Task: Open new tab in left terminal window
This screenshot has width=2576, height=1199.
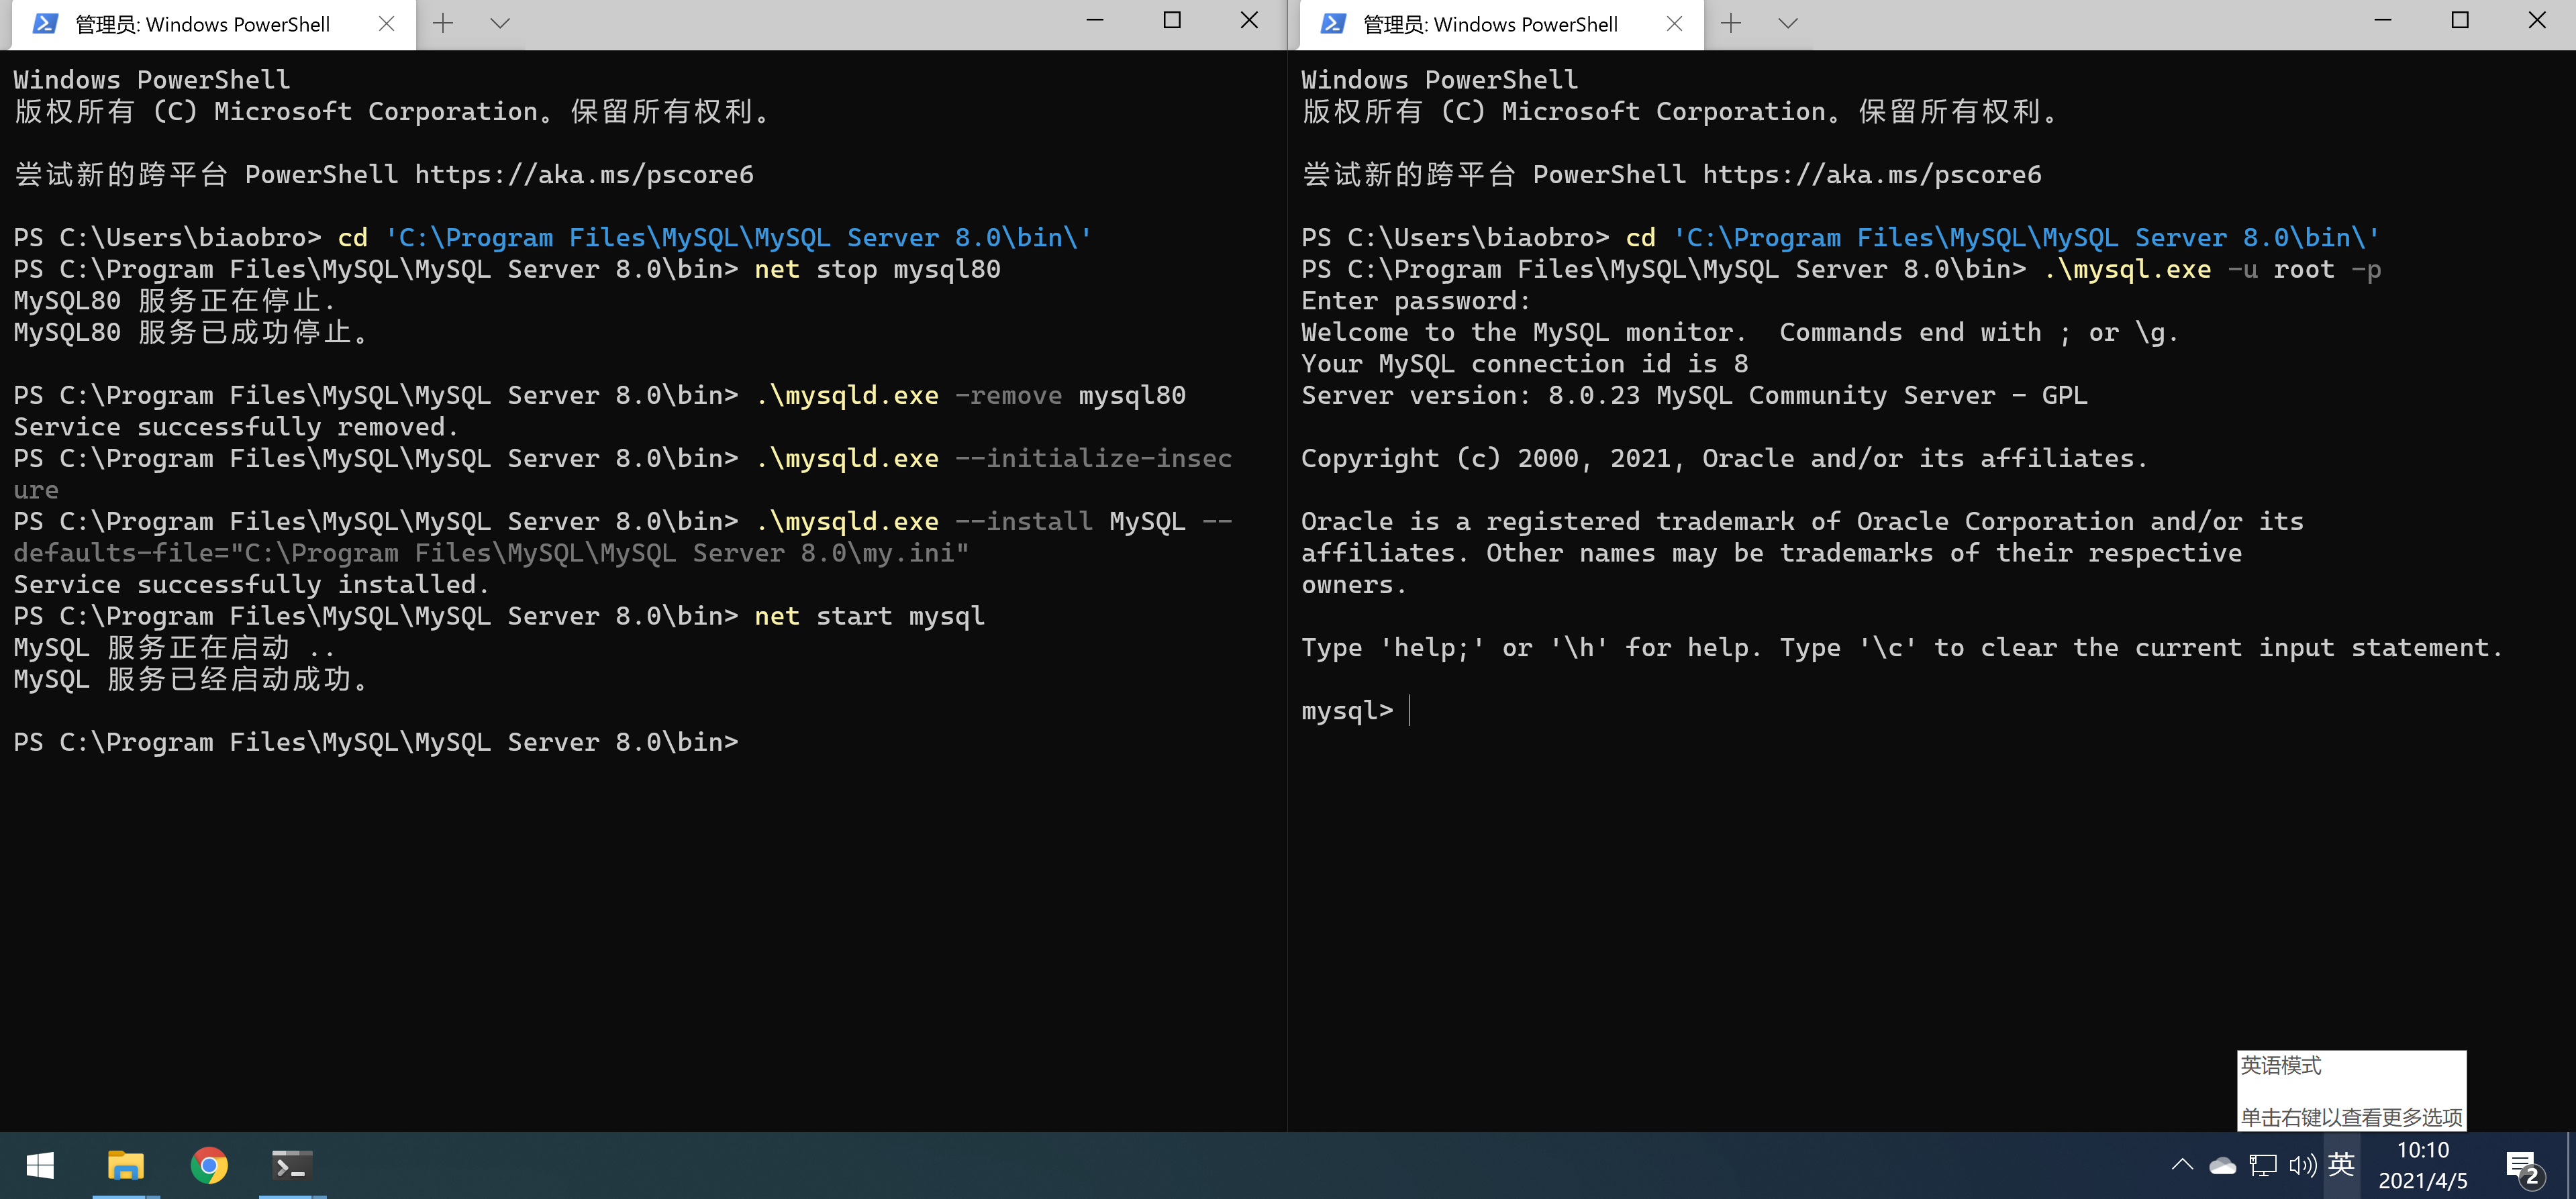Action: (443, 23)
